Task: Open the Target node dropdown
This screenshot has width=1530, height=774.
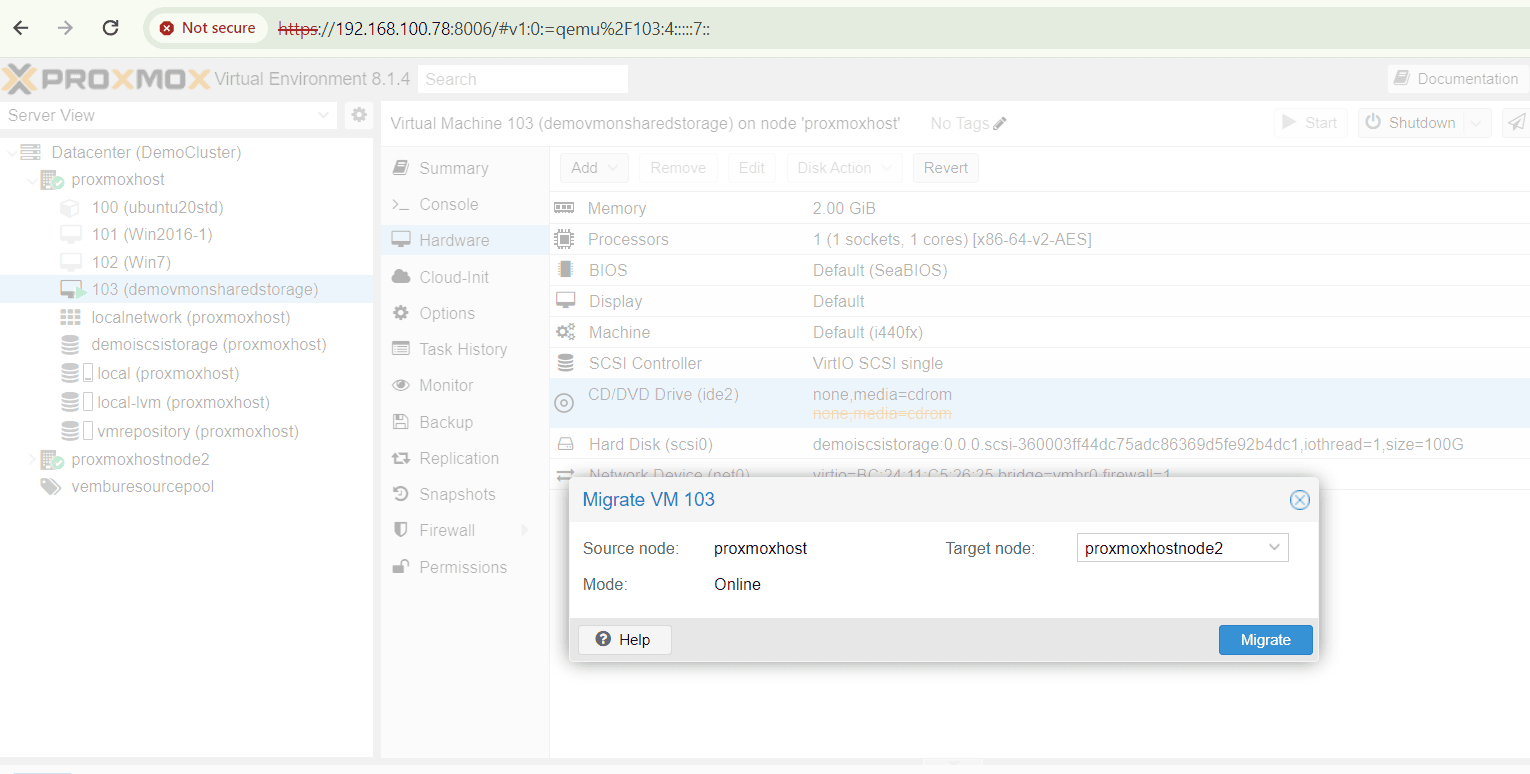Action: [1274, 548]
